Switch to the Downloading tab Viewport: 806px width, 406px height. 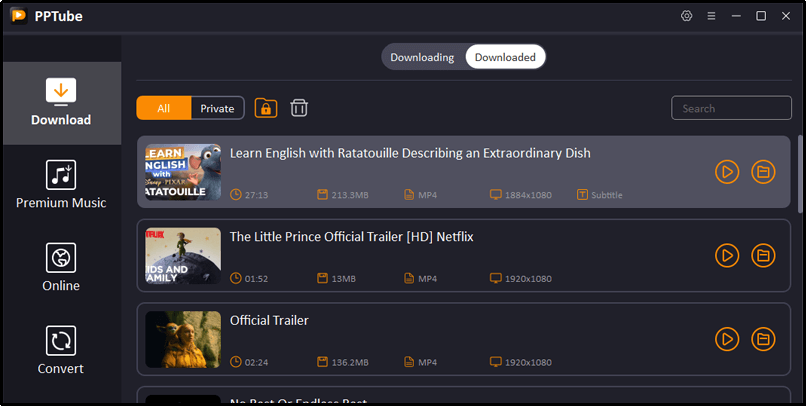tap(422, 57)
